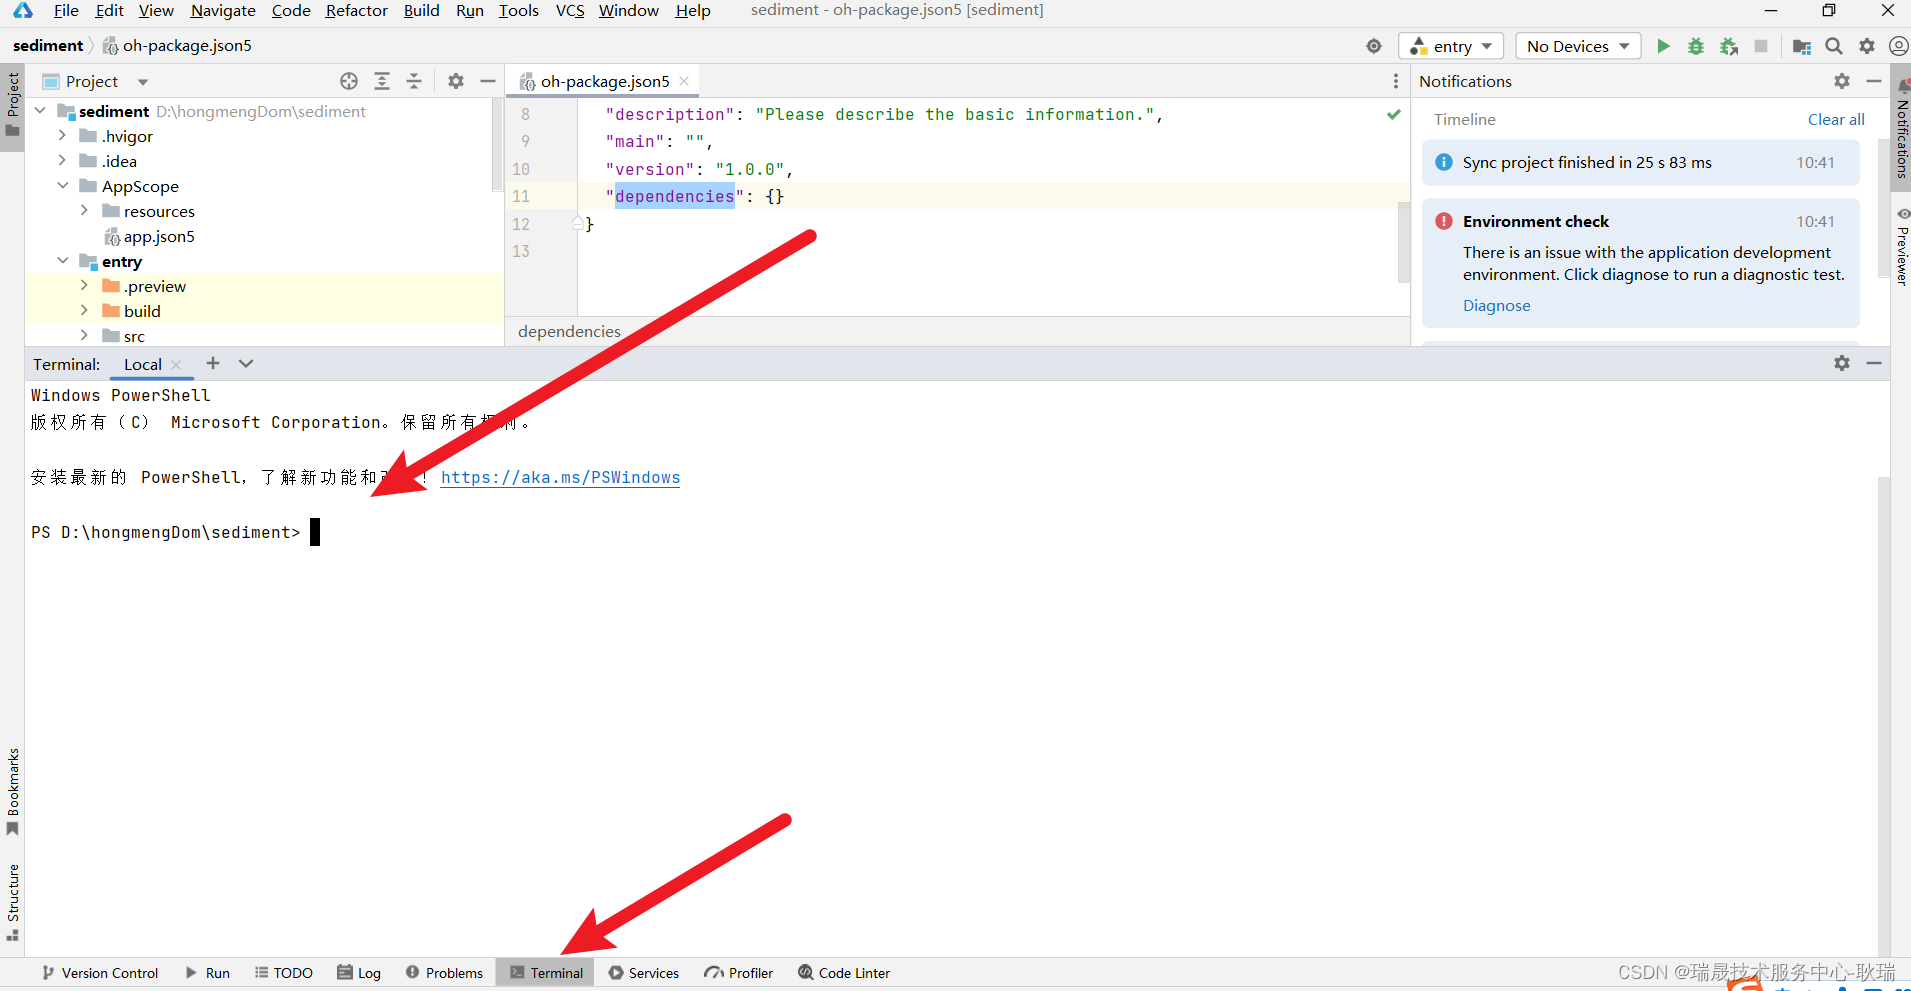This screenshot has width=1911, height=991.
Task: Click the build target icon left of entry
Action: click(1374, 46)
